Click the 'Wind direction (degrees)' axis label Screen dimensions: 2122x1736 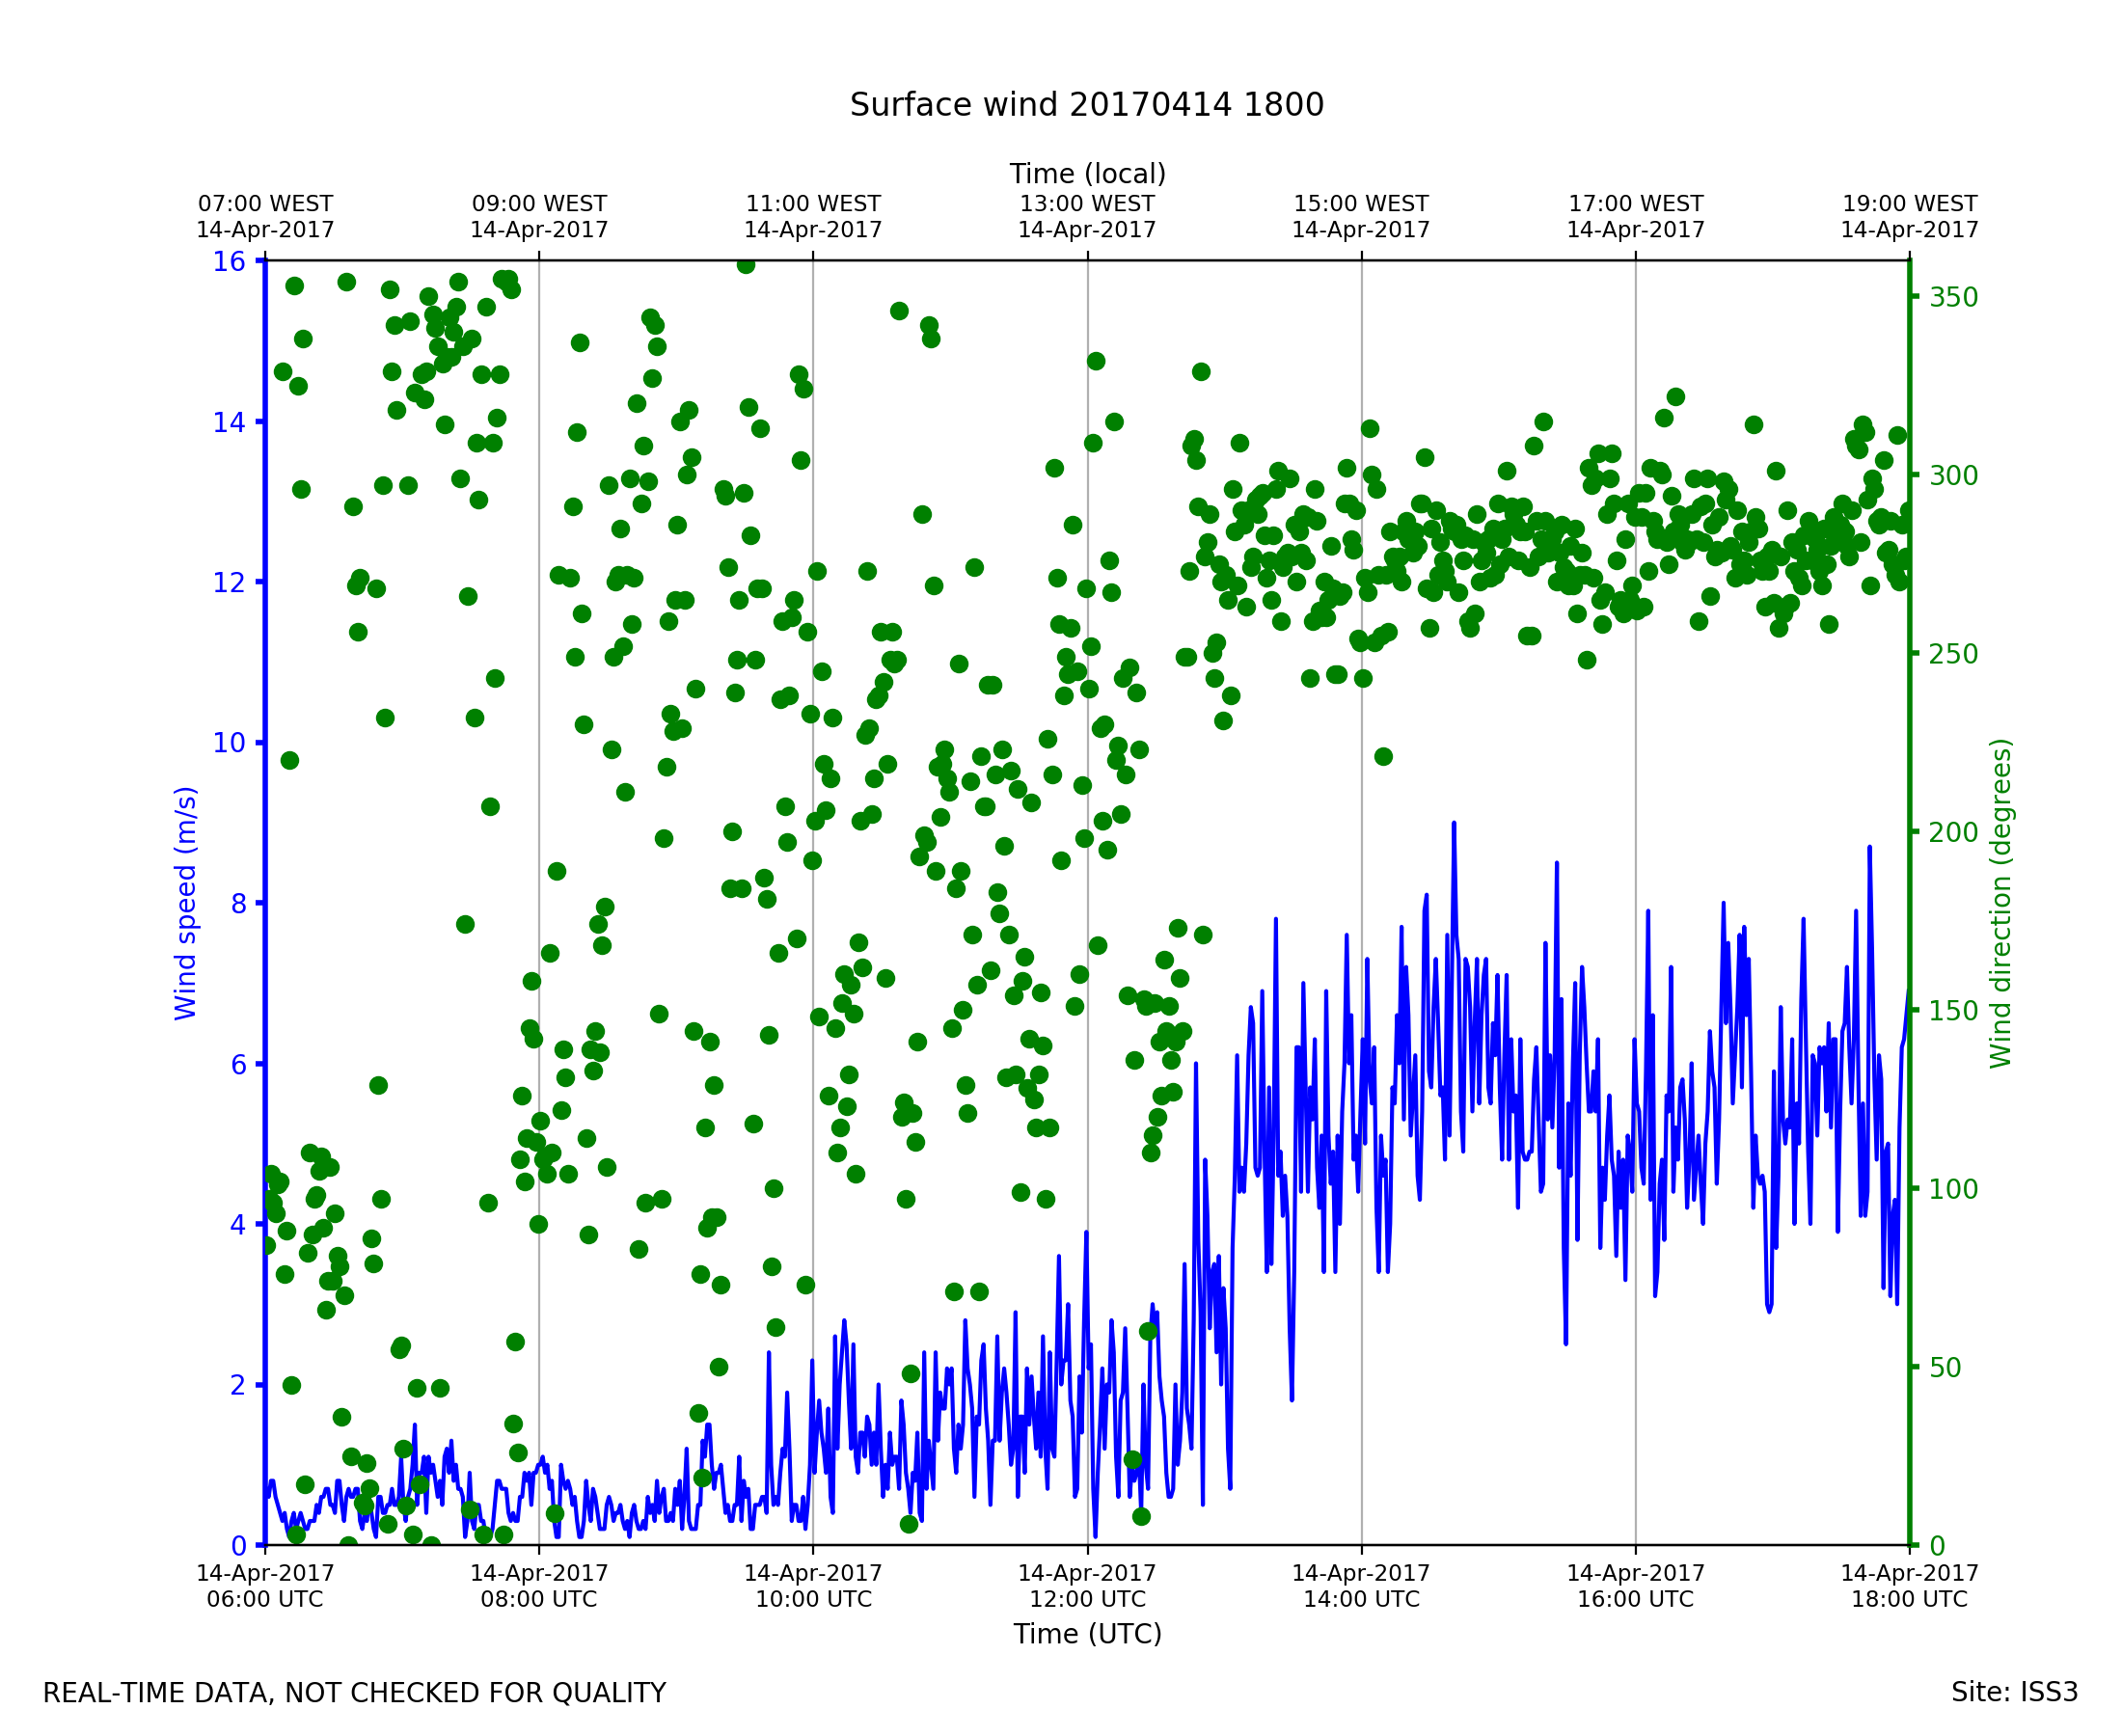pyautogui.click(x=2000, y=903)
